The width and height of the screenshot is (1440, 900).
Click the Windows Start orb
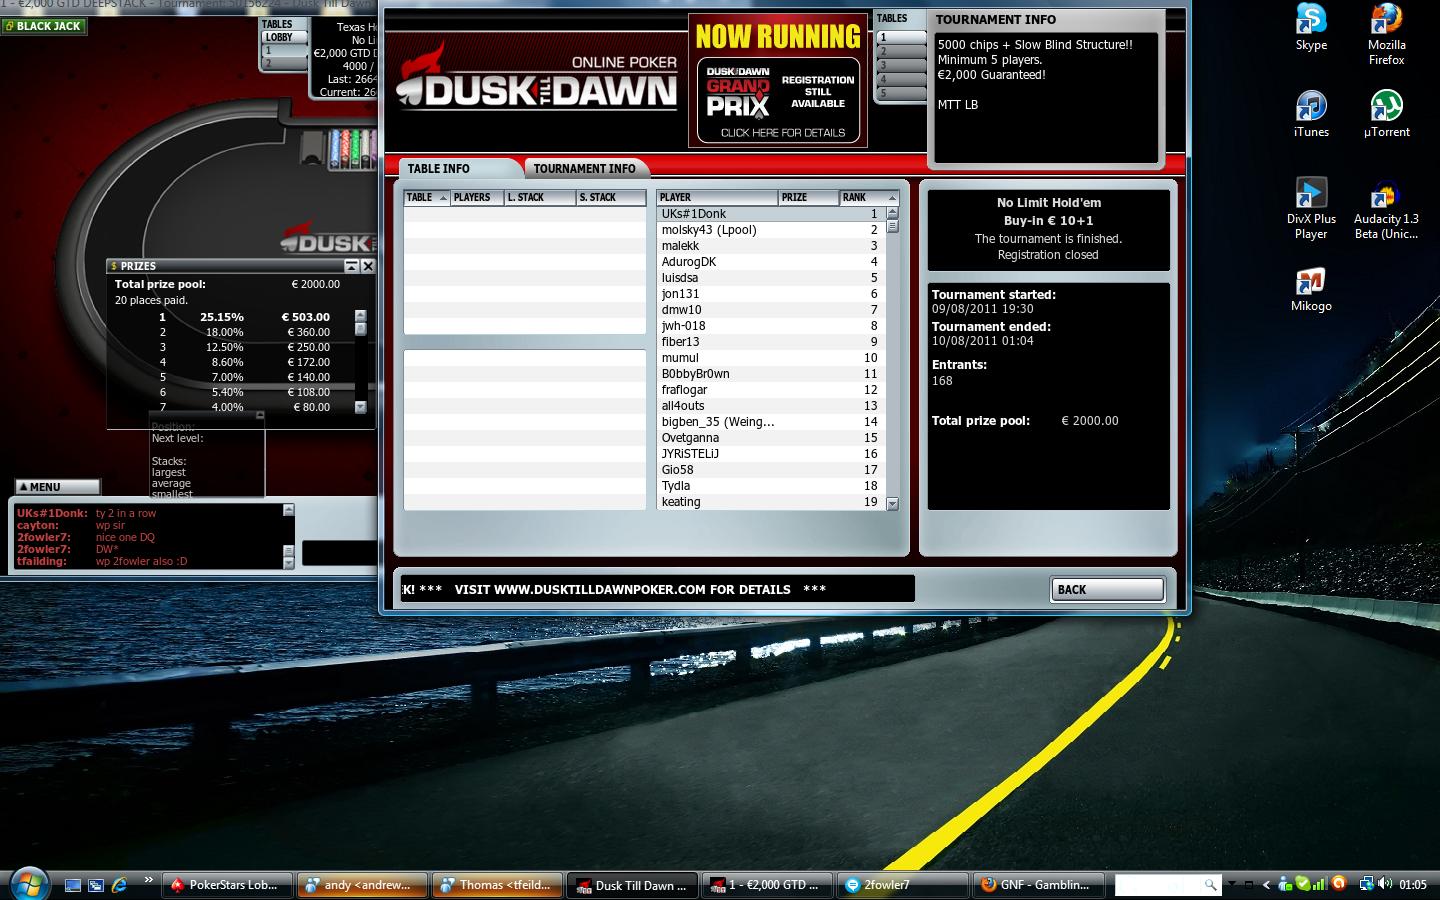27,884
